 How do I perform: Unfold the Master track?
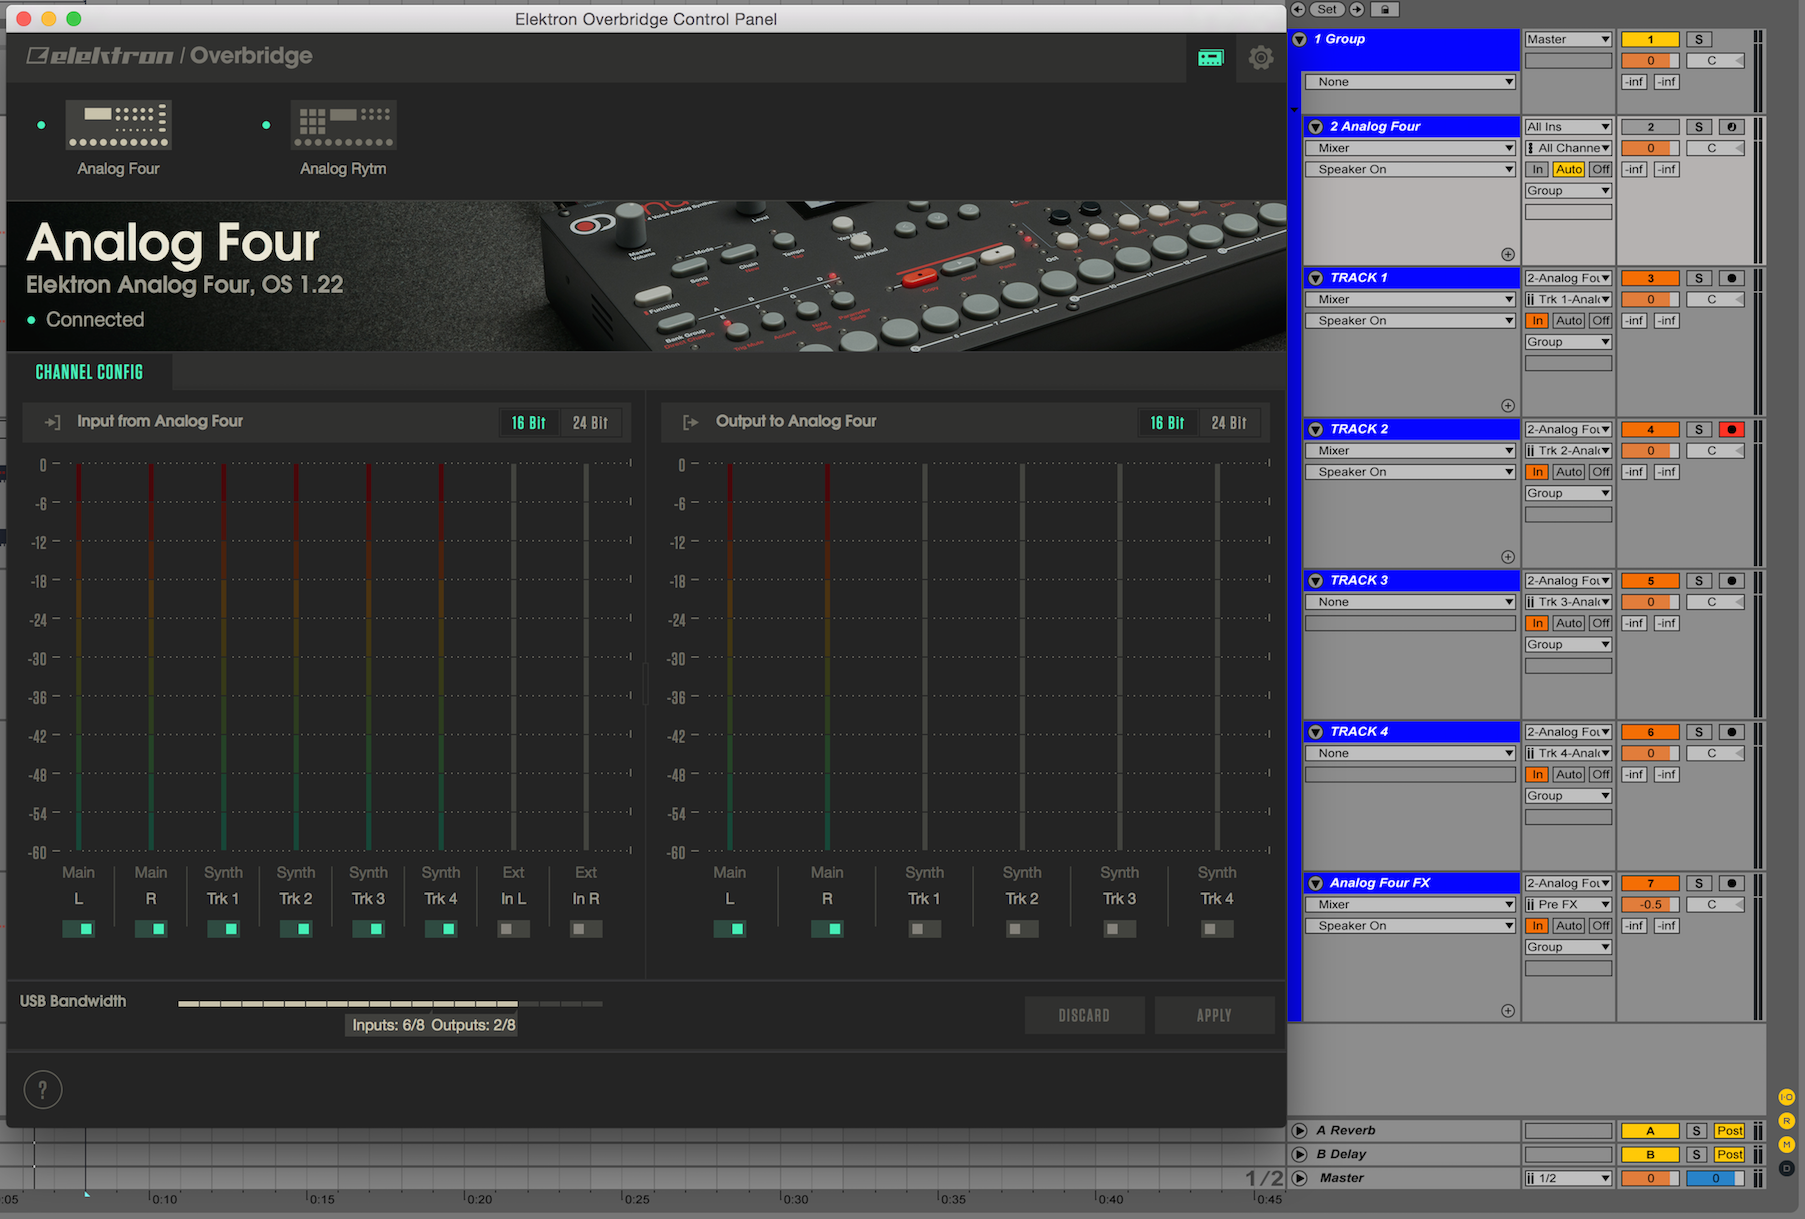[1300, 1178]
